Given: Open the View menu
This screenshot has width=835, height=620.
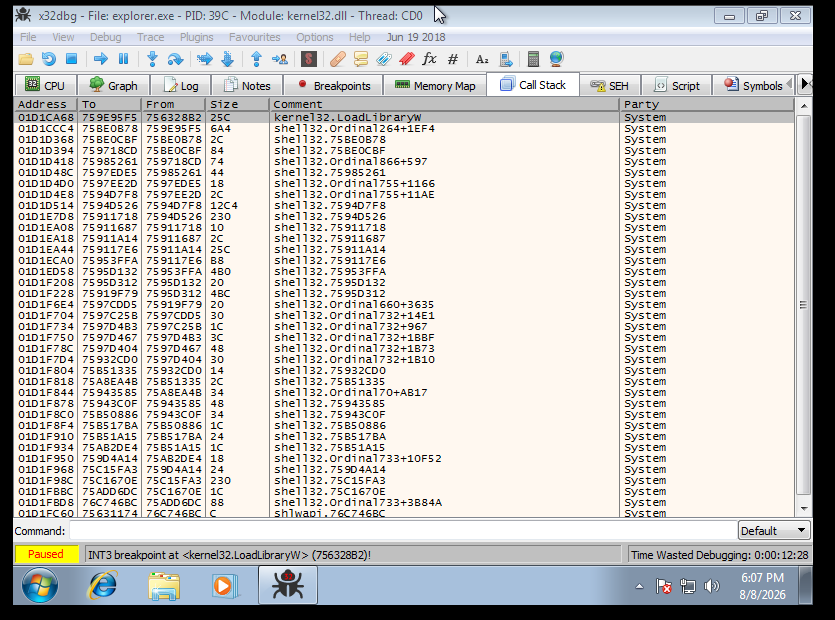Looking at the screenshot, I should (63, 37).
